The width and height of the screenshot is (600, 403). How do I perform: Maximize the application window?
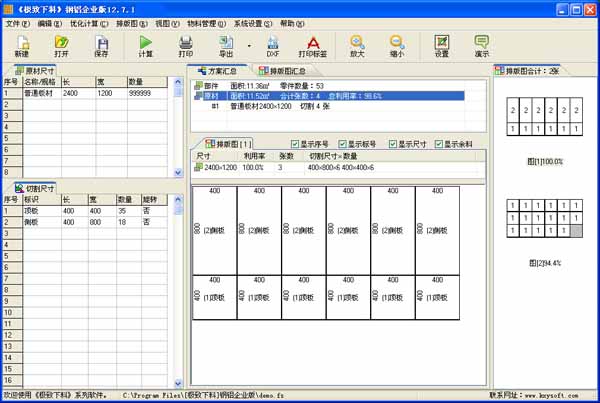[x=576, y=10]
